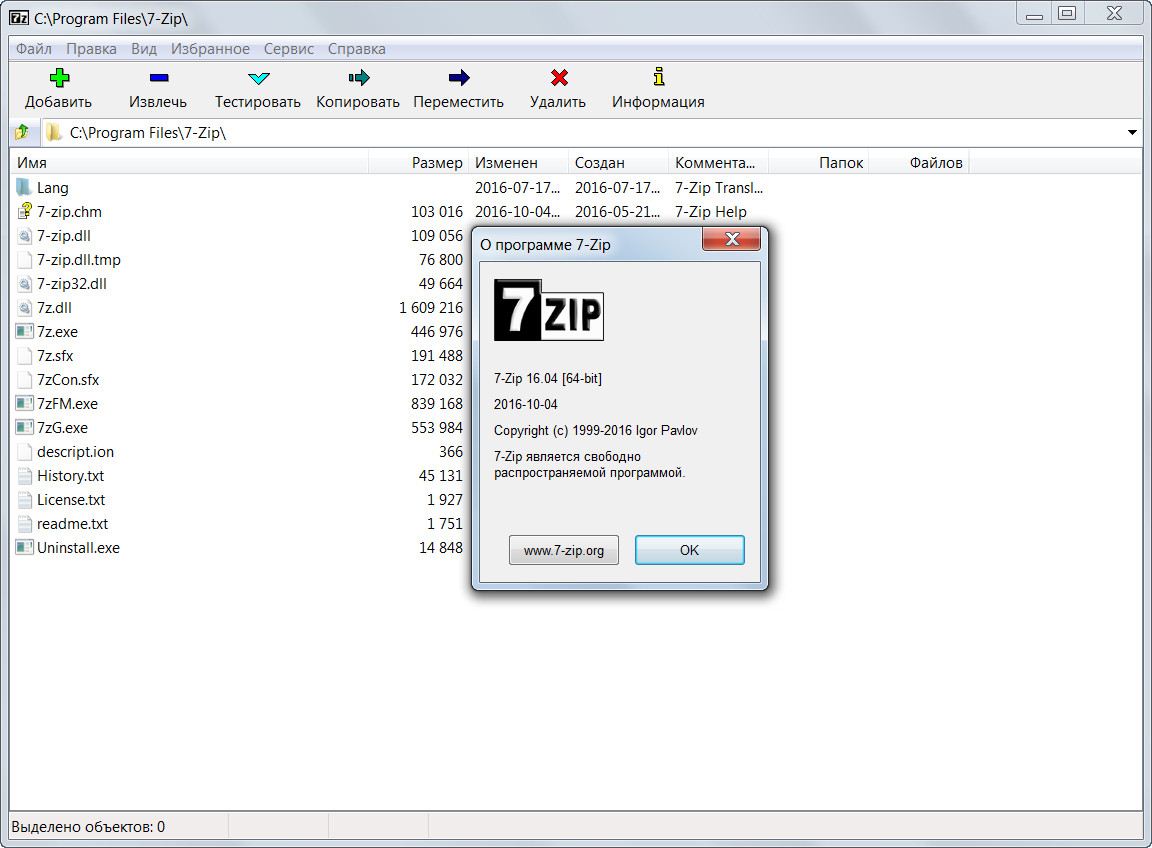Open the Справка menu
The width and height of the screenshot is (1152, 848).
click(x=356, y=48)
